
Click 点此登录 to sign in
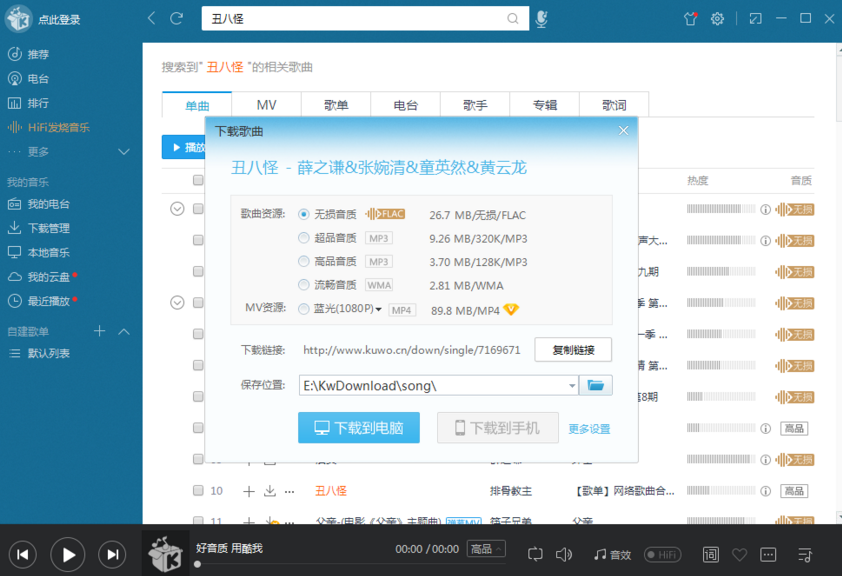point(59,20)
